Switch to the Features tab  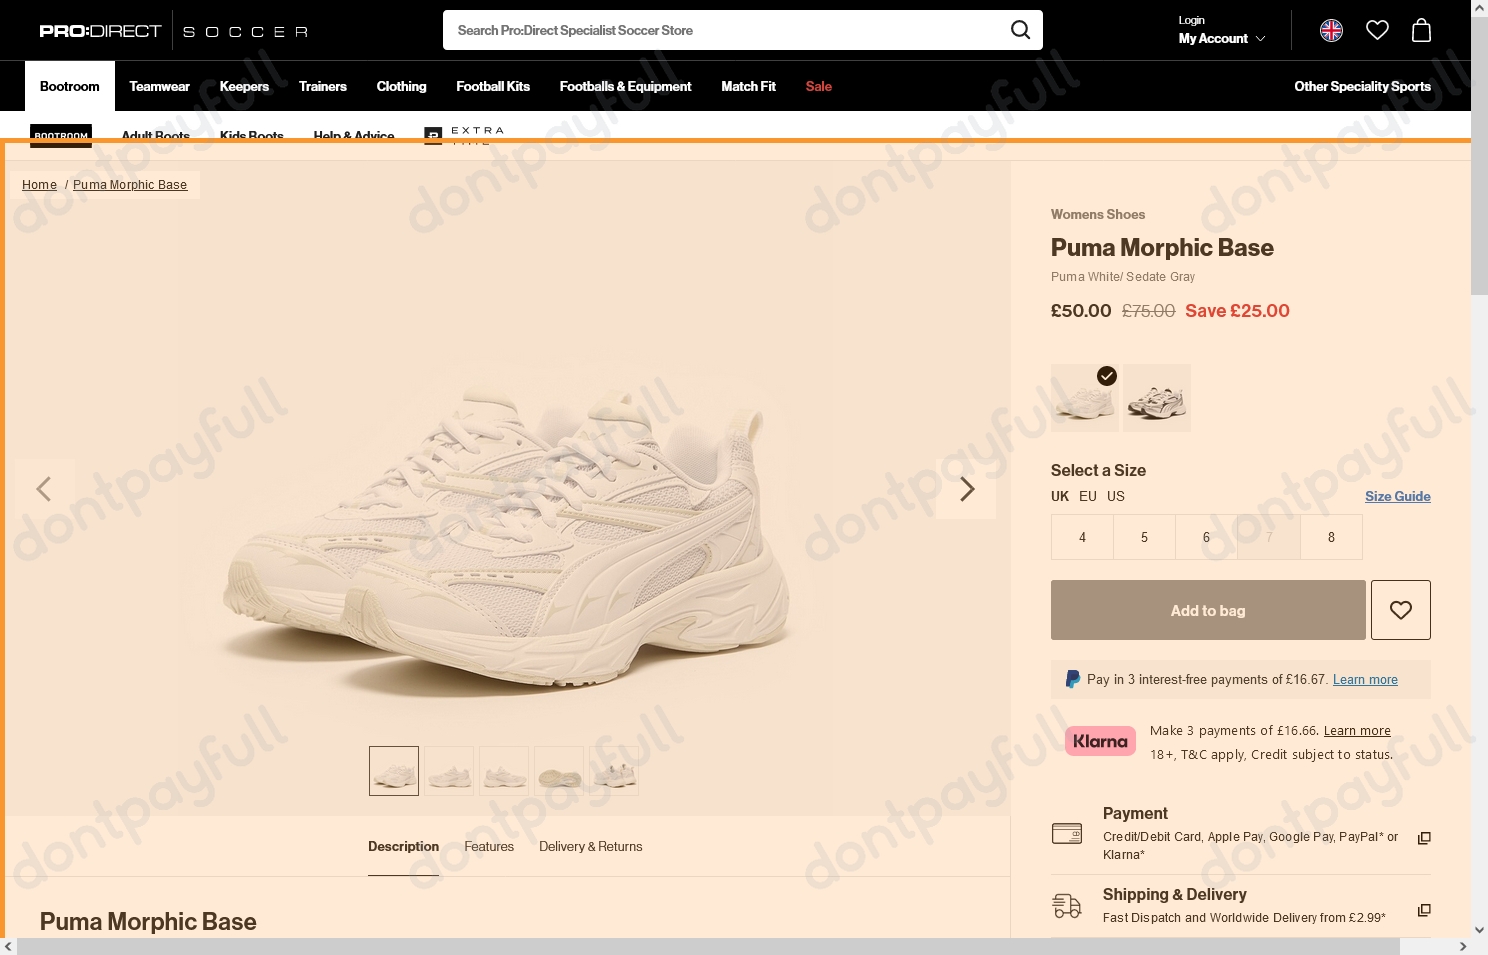pyautogui.click(x=489, y=847)
